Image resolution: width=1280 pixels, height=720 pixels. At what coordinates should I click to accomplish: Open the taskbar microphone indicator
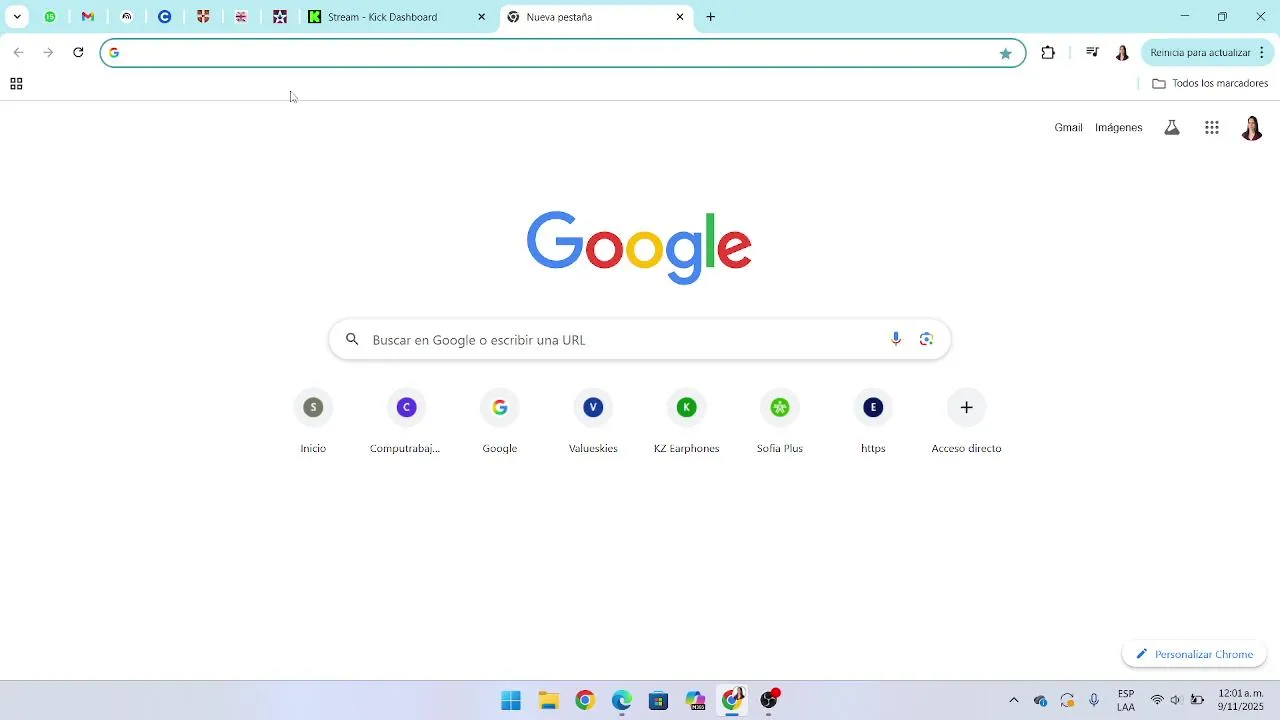point(1094,700)
